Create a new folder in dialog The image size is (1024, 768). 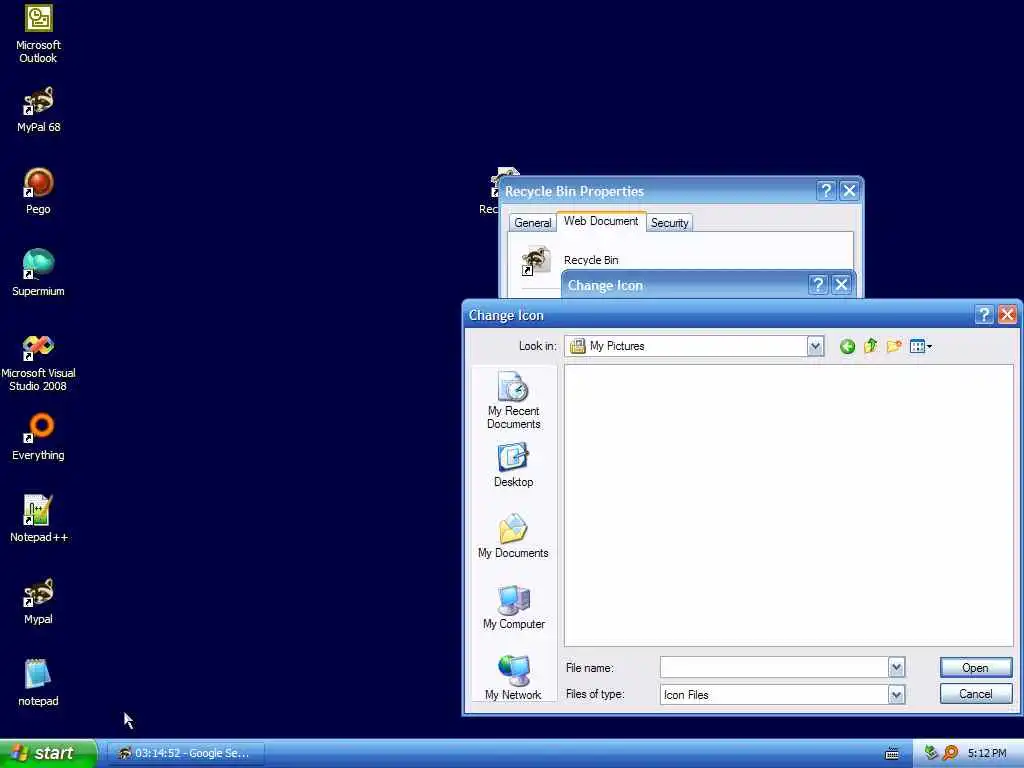[x=894, y=346]
